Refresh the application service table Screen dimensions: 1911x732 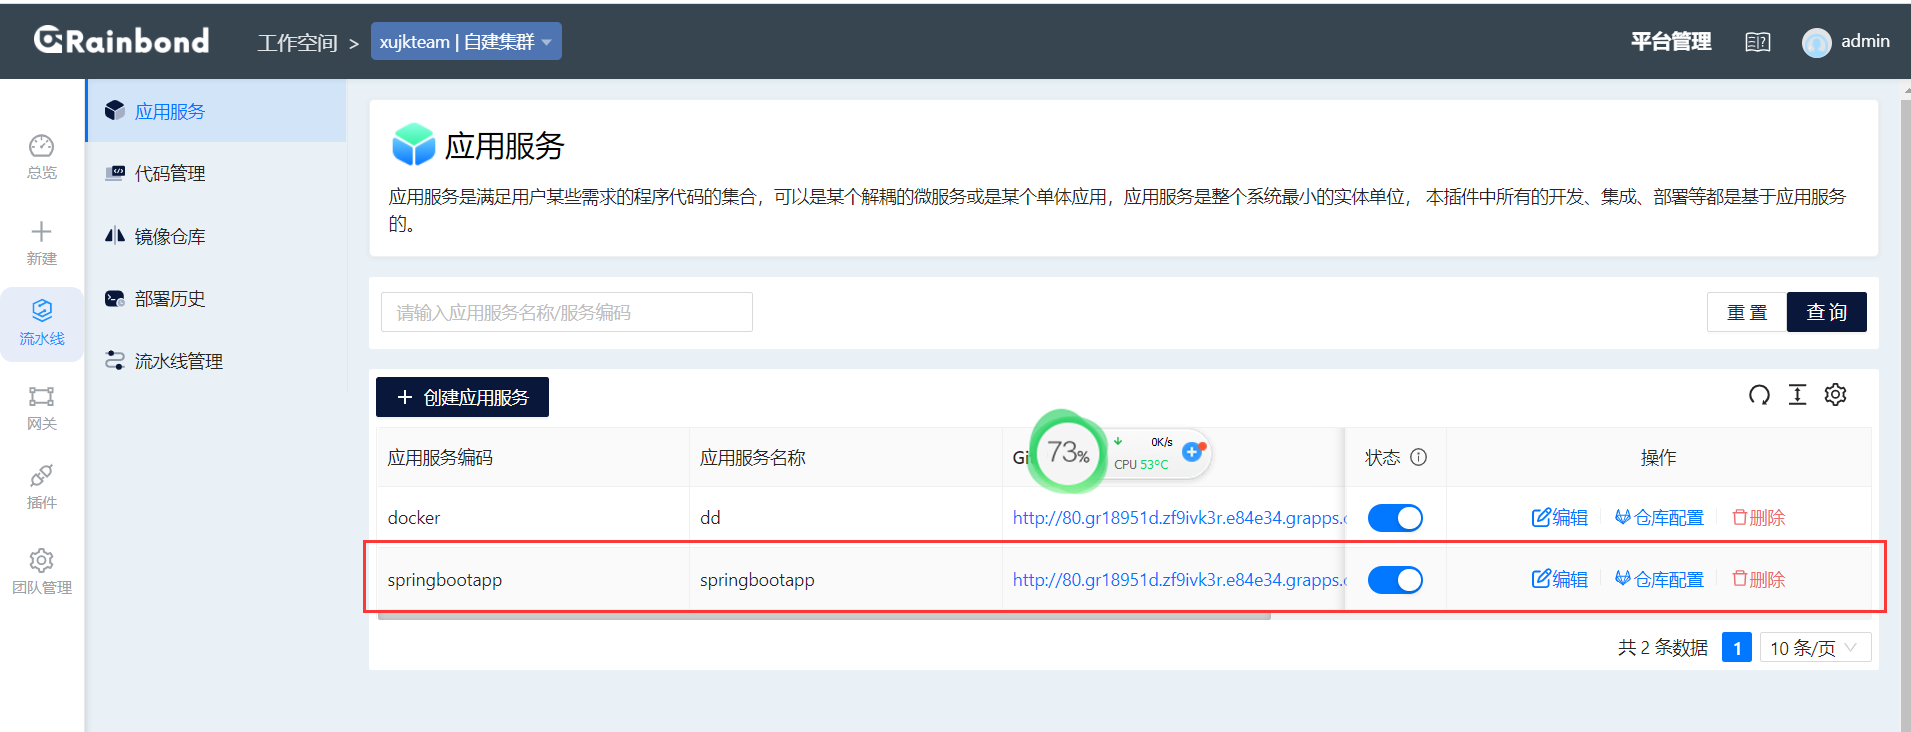(x=1759, y=395)
